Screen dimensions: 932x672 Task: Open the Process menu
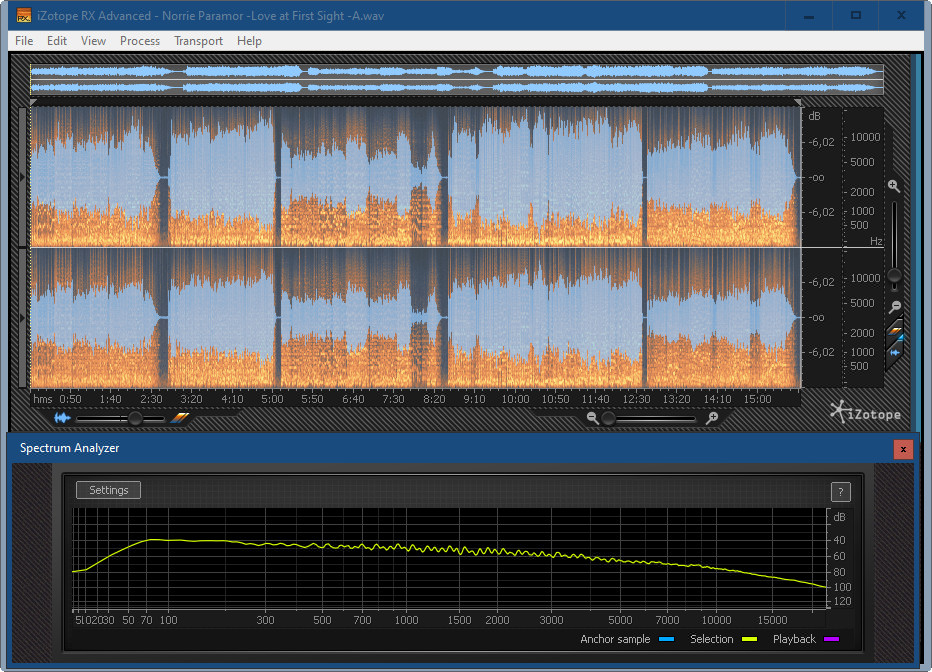click(x=140, y=41)
